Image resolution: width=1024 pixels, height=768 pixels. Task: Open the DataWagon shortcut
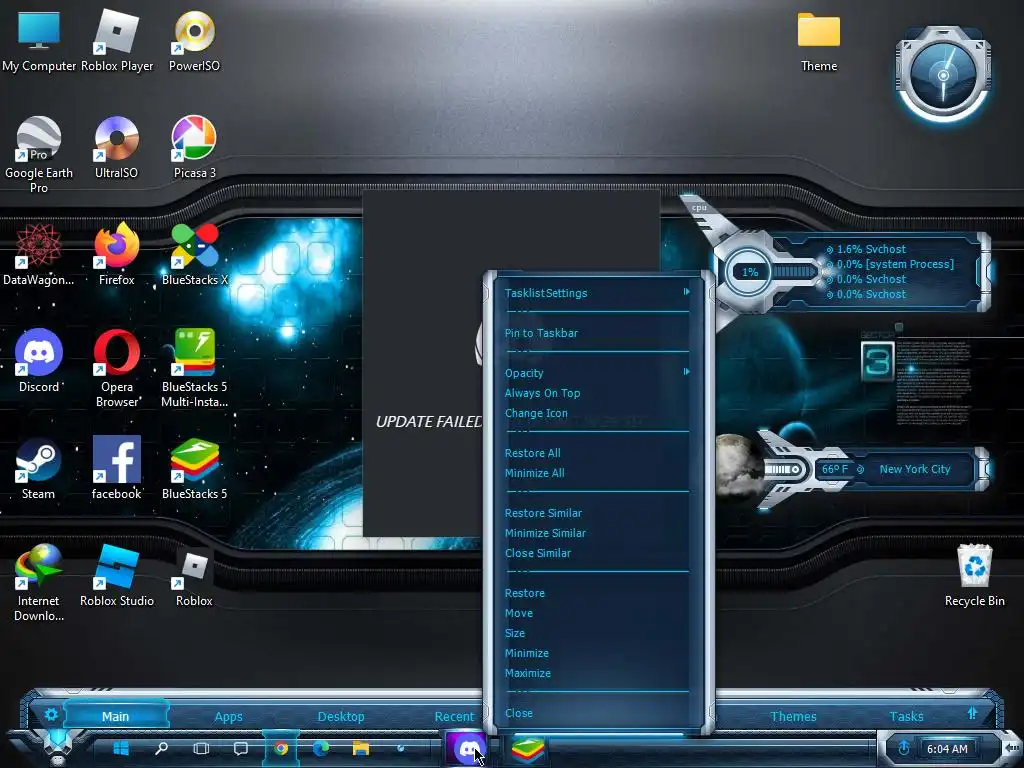click(39, 255)
